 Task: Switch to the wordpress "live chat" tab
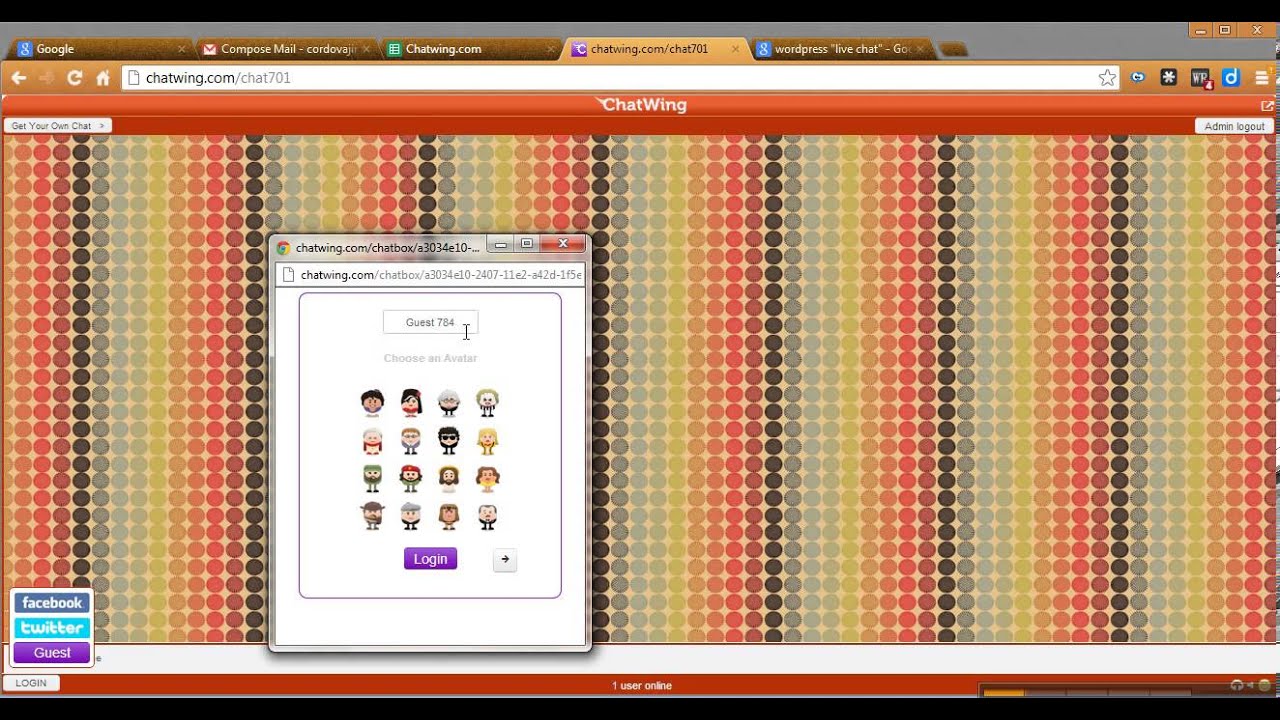pyautogui.click(x=840, y=49)
